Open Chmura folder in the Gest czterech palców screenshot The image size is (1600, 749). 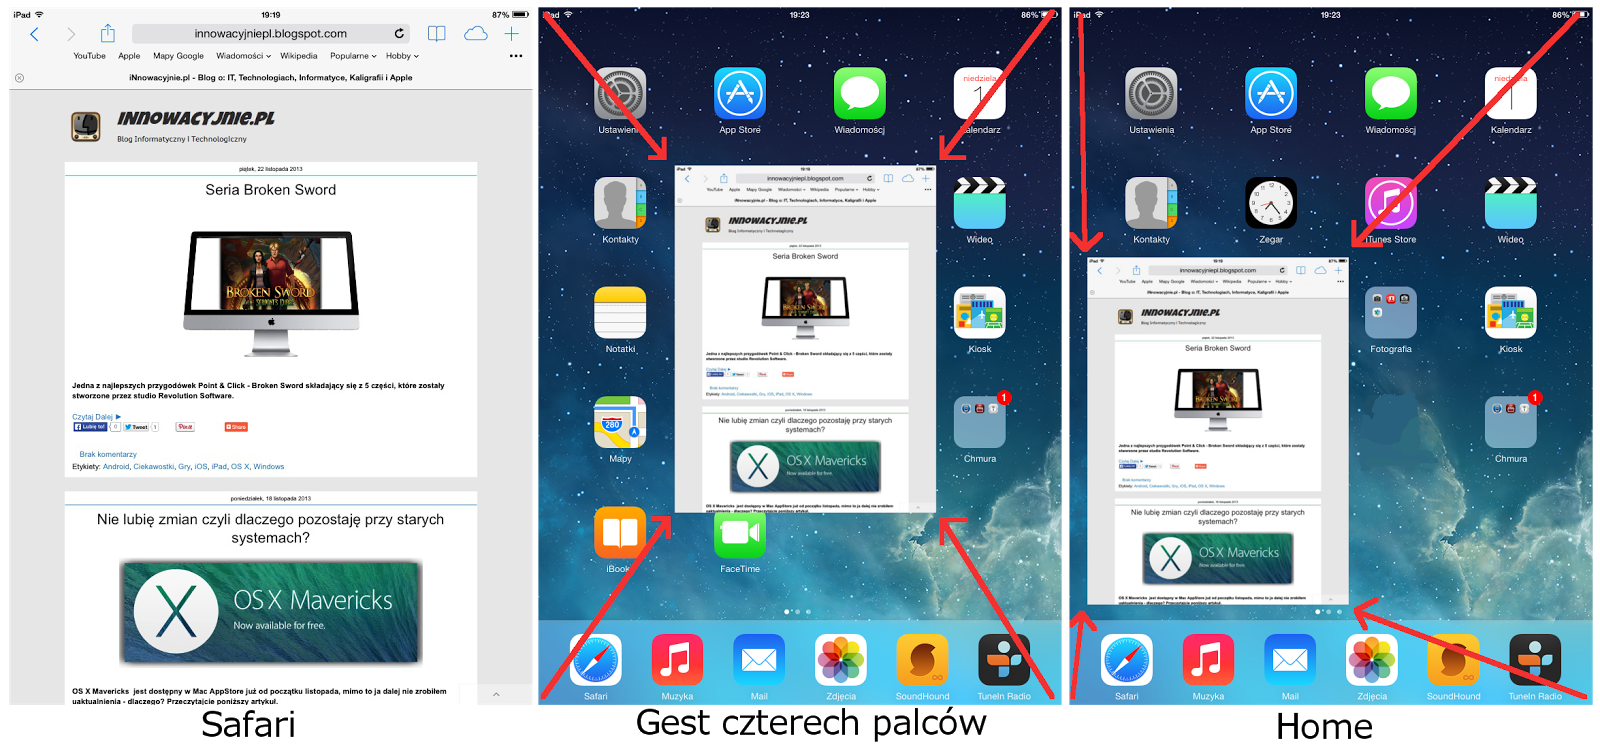pyautogui.click(x=980, y=422)
